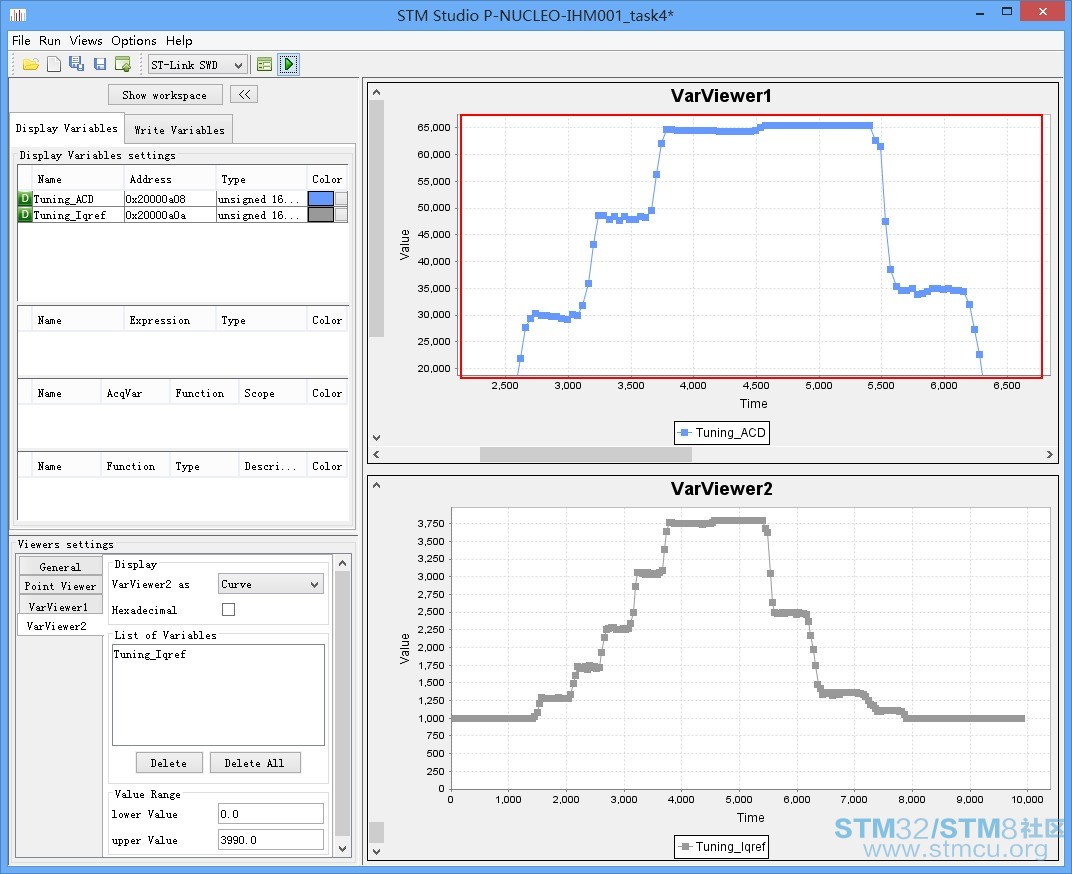The image size is (1072, 874).
Task: Open the Run menu
Action: 50,40
